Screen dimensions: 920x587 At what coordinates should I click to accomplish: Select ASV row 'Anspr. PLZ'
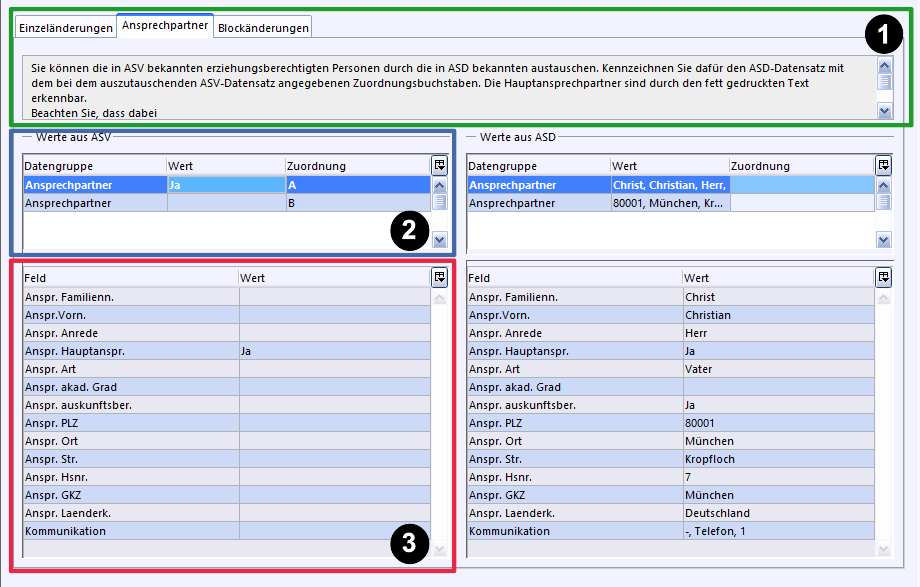(x=226, y=423)
